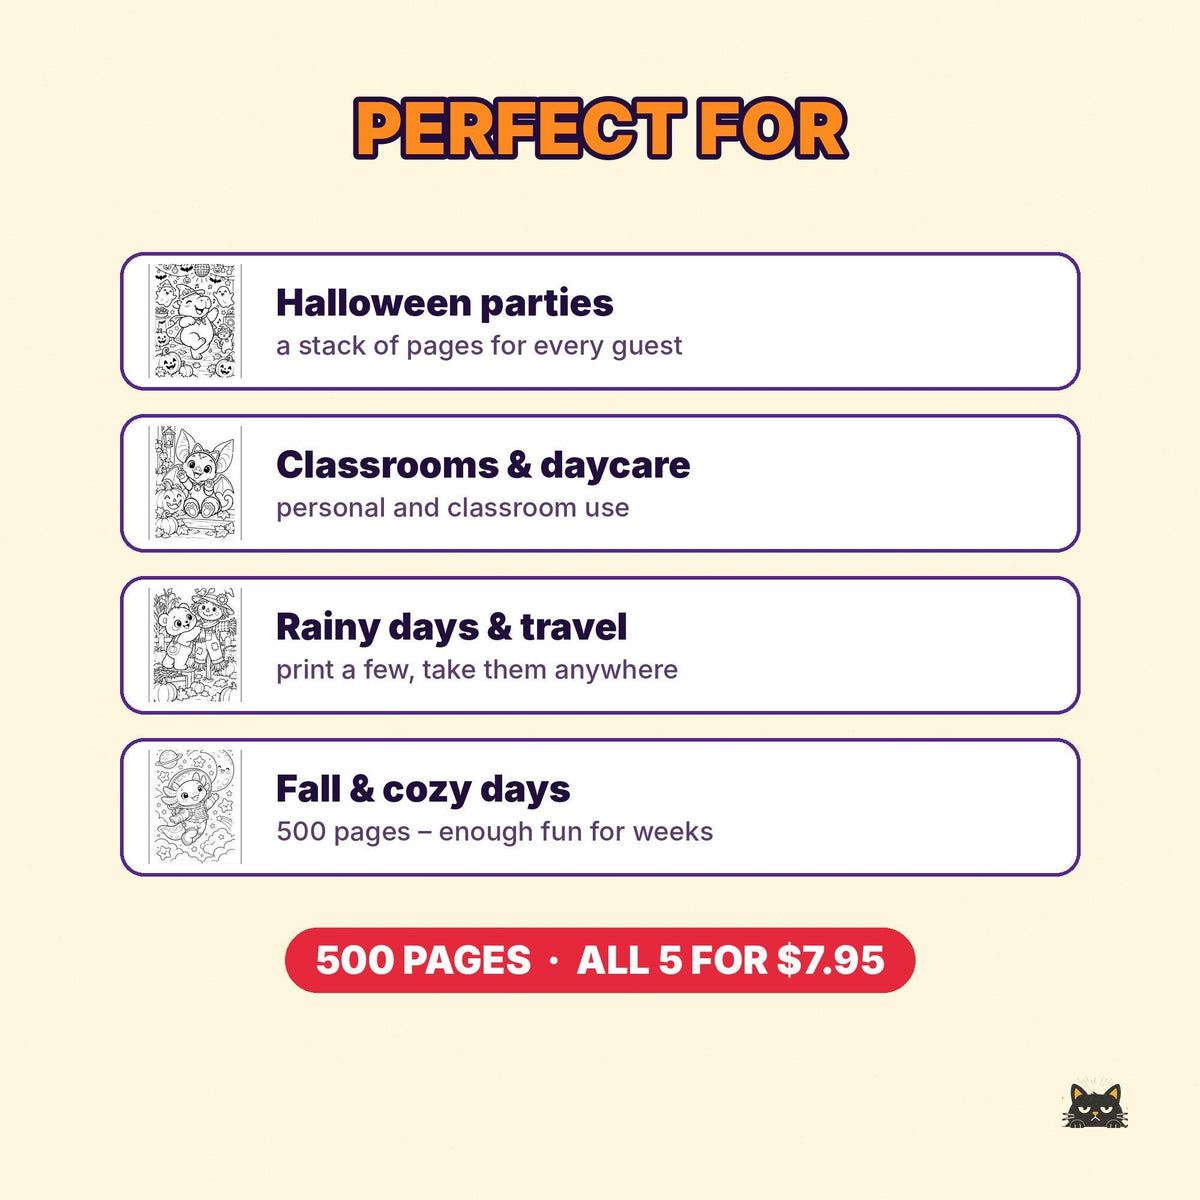Click the grumpy black cat logo
Viewport: 1200px width, 1200px height.
(x=1095, y=1105)
